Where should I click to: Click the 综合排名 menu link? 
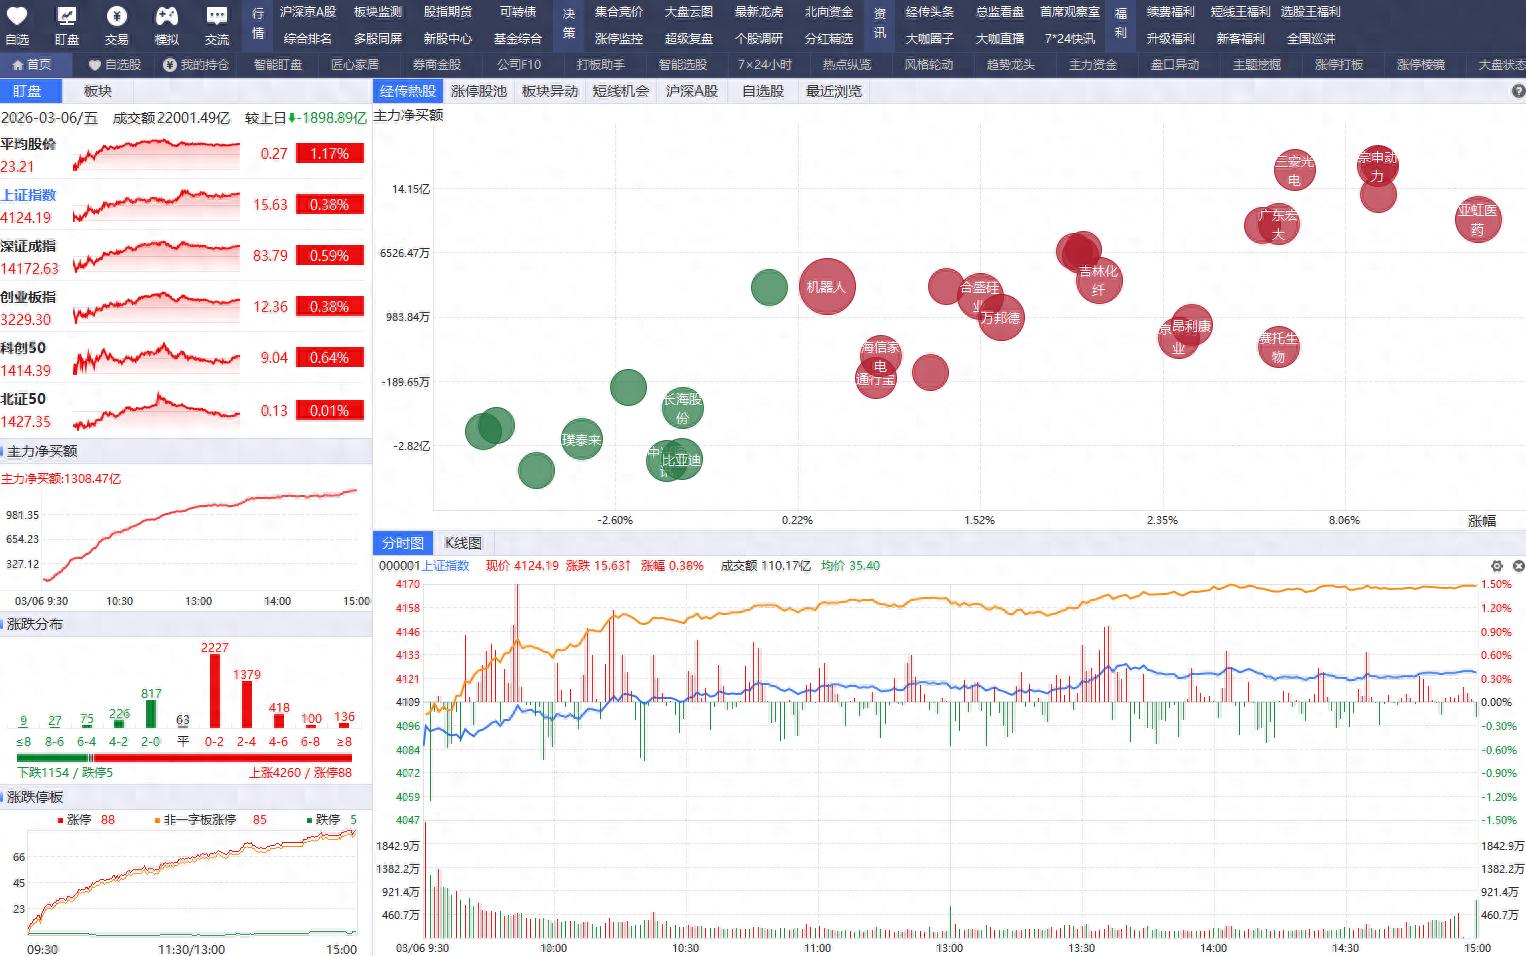click(307, 38)
